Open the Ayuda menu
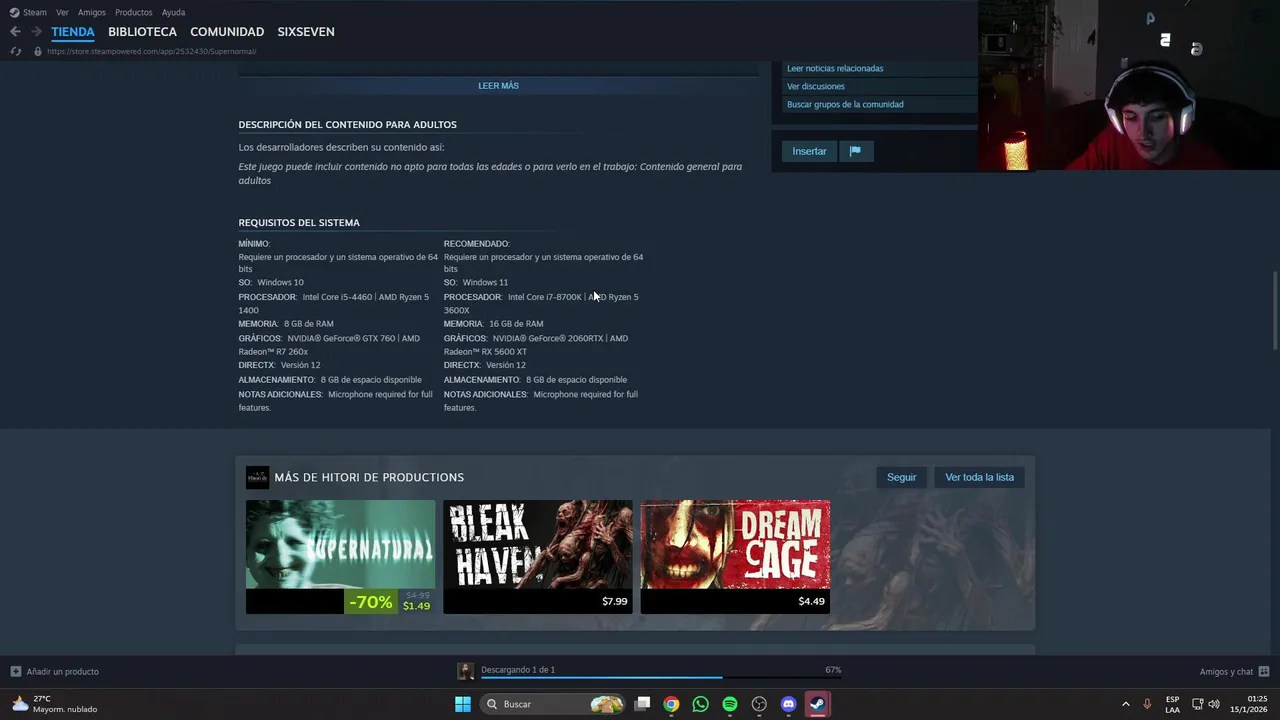Image resolution: width=1280 pixels, height=720 pixels. tap(173, 12)
